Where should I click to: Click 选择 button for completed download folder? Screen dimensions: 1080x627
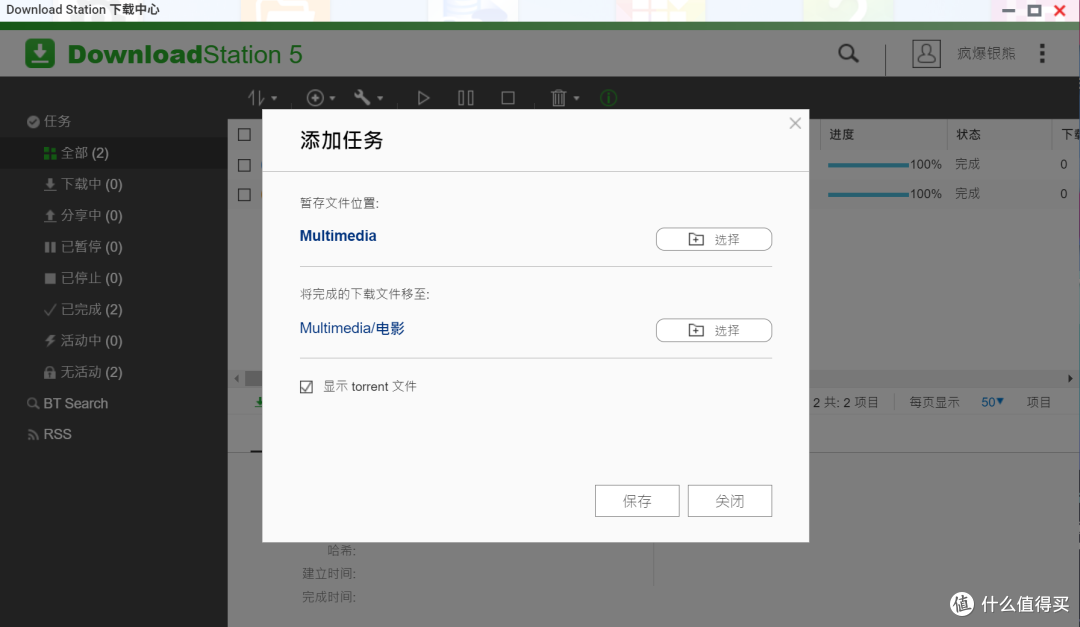click(x=714, y=330)
